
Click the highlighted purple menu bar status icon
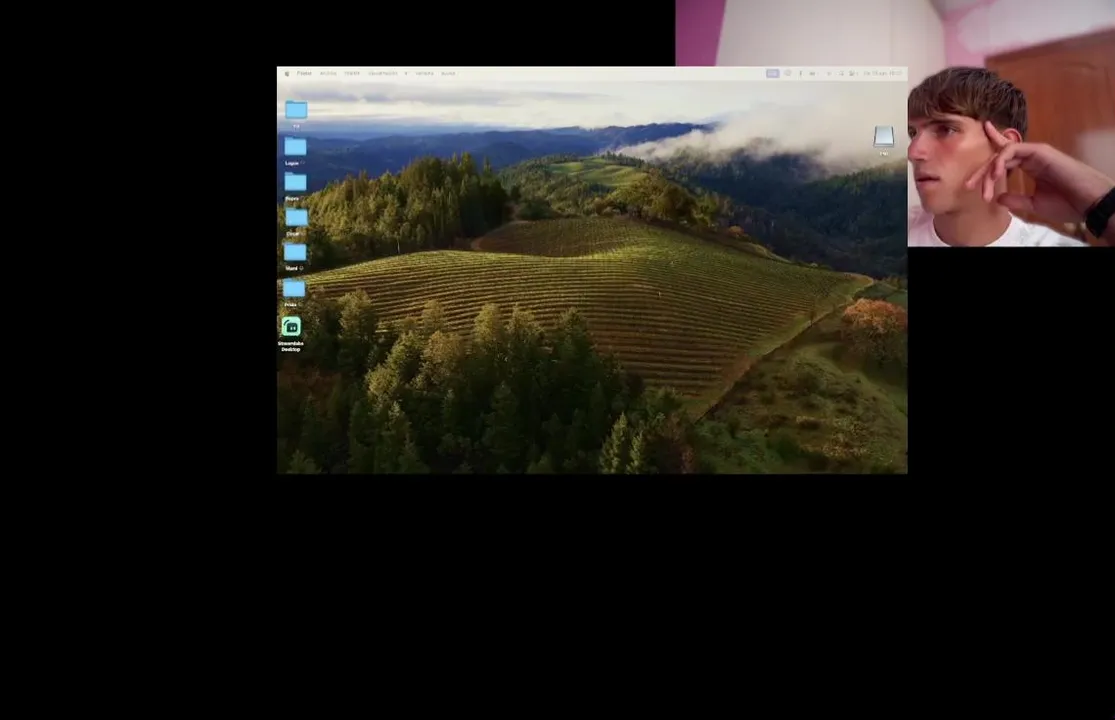[x=772, y=73]
